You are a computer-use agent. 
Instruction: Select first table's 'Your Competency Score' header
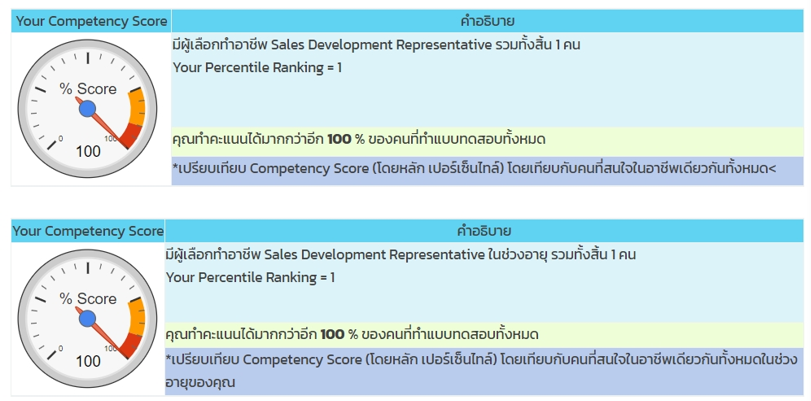point(91,21)
